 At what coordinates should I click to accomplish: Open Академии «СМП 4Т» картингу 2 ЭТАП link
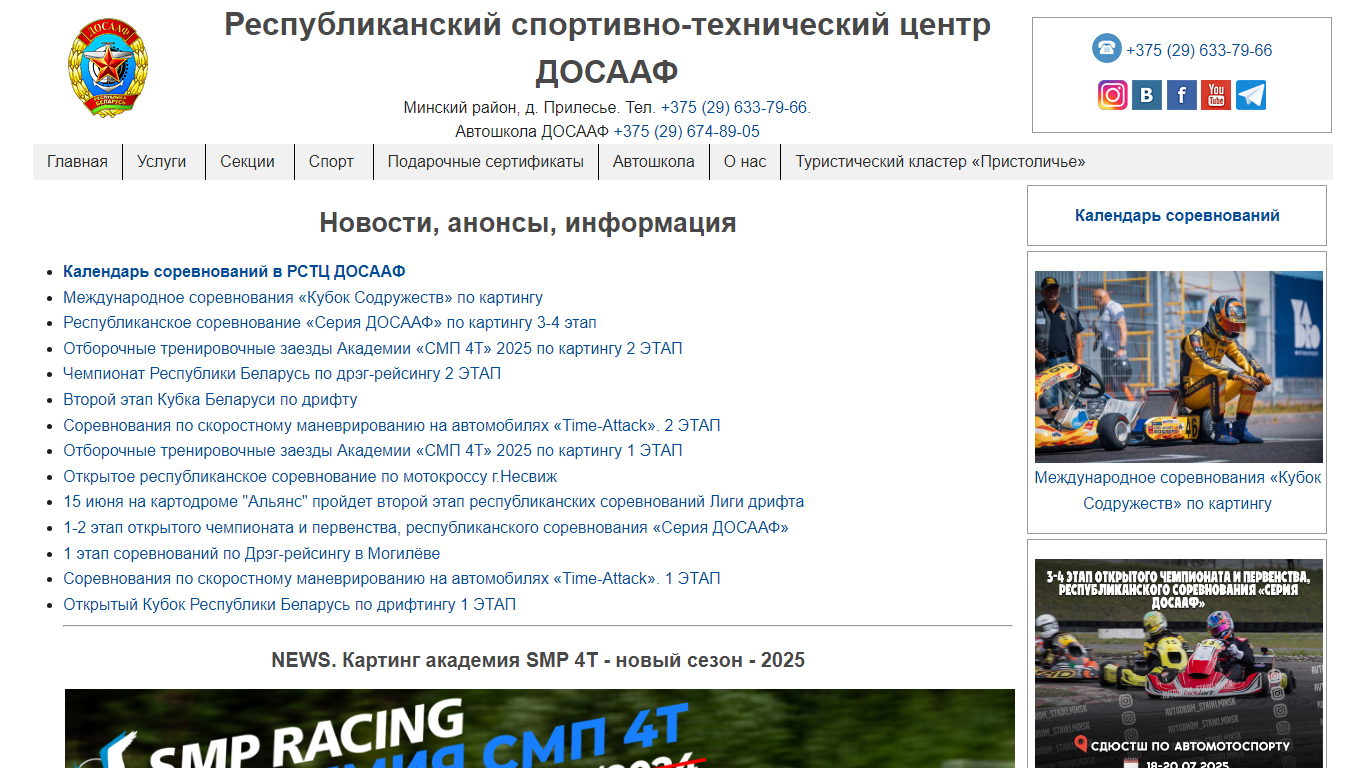tap(373, 348)
